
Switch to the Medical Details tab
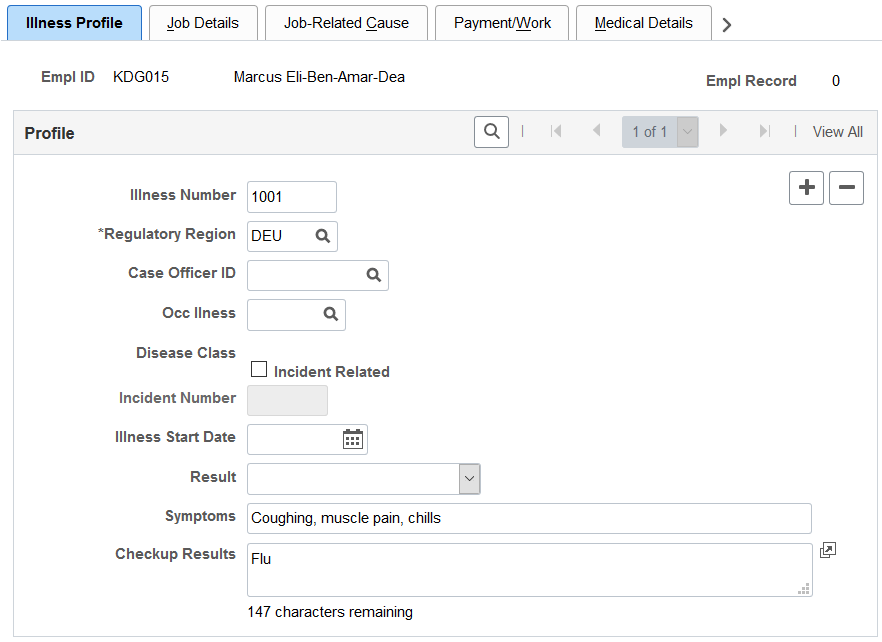coord(644,23)
